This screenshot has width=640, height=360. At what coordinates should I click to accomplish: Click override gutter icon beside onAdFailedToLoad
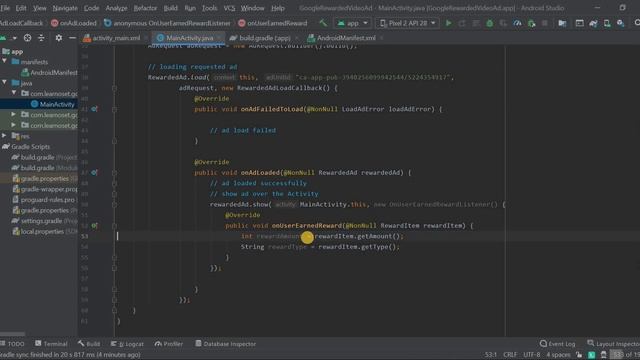click(x=94, y=109)
